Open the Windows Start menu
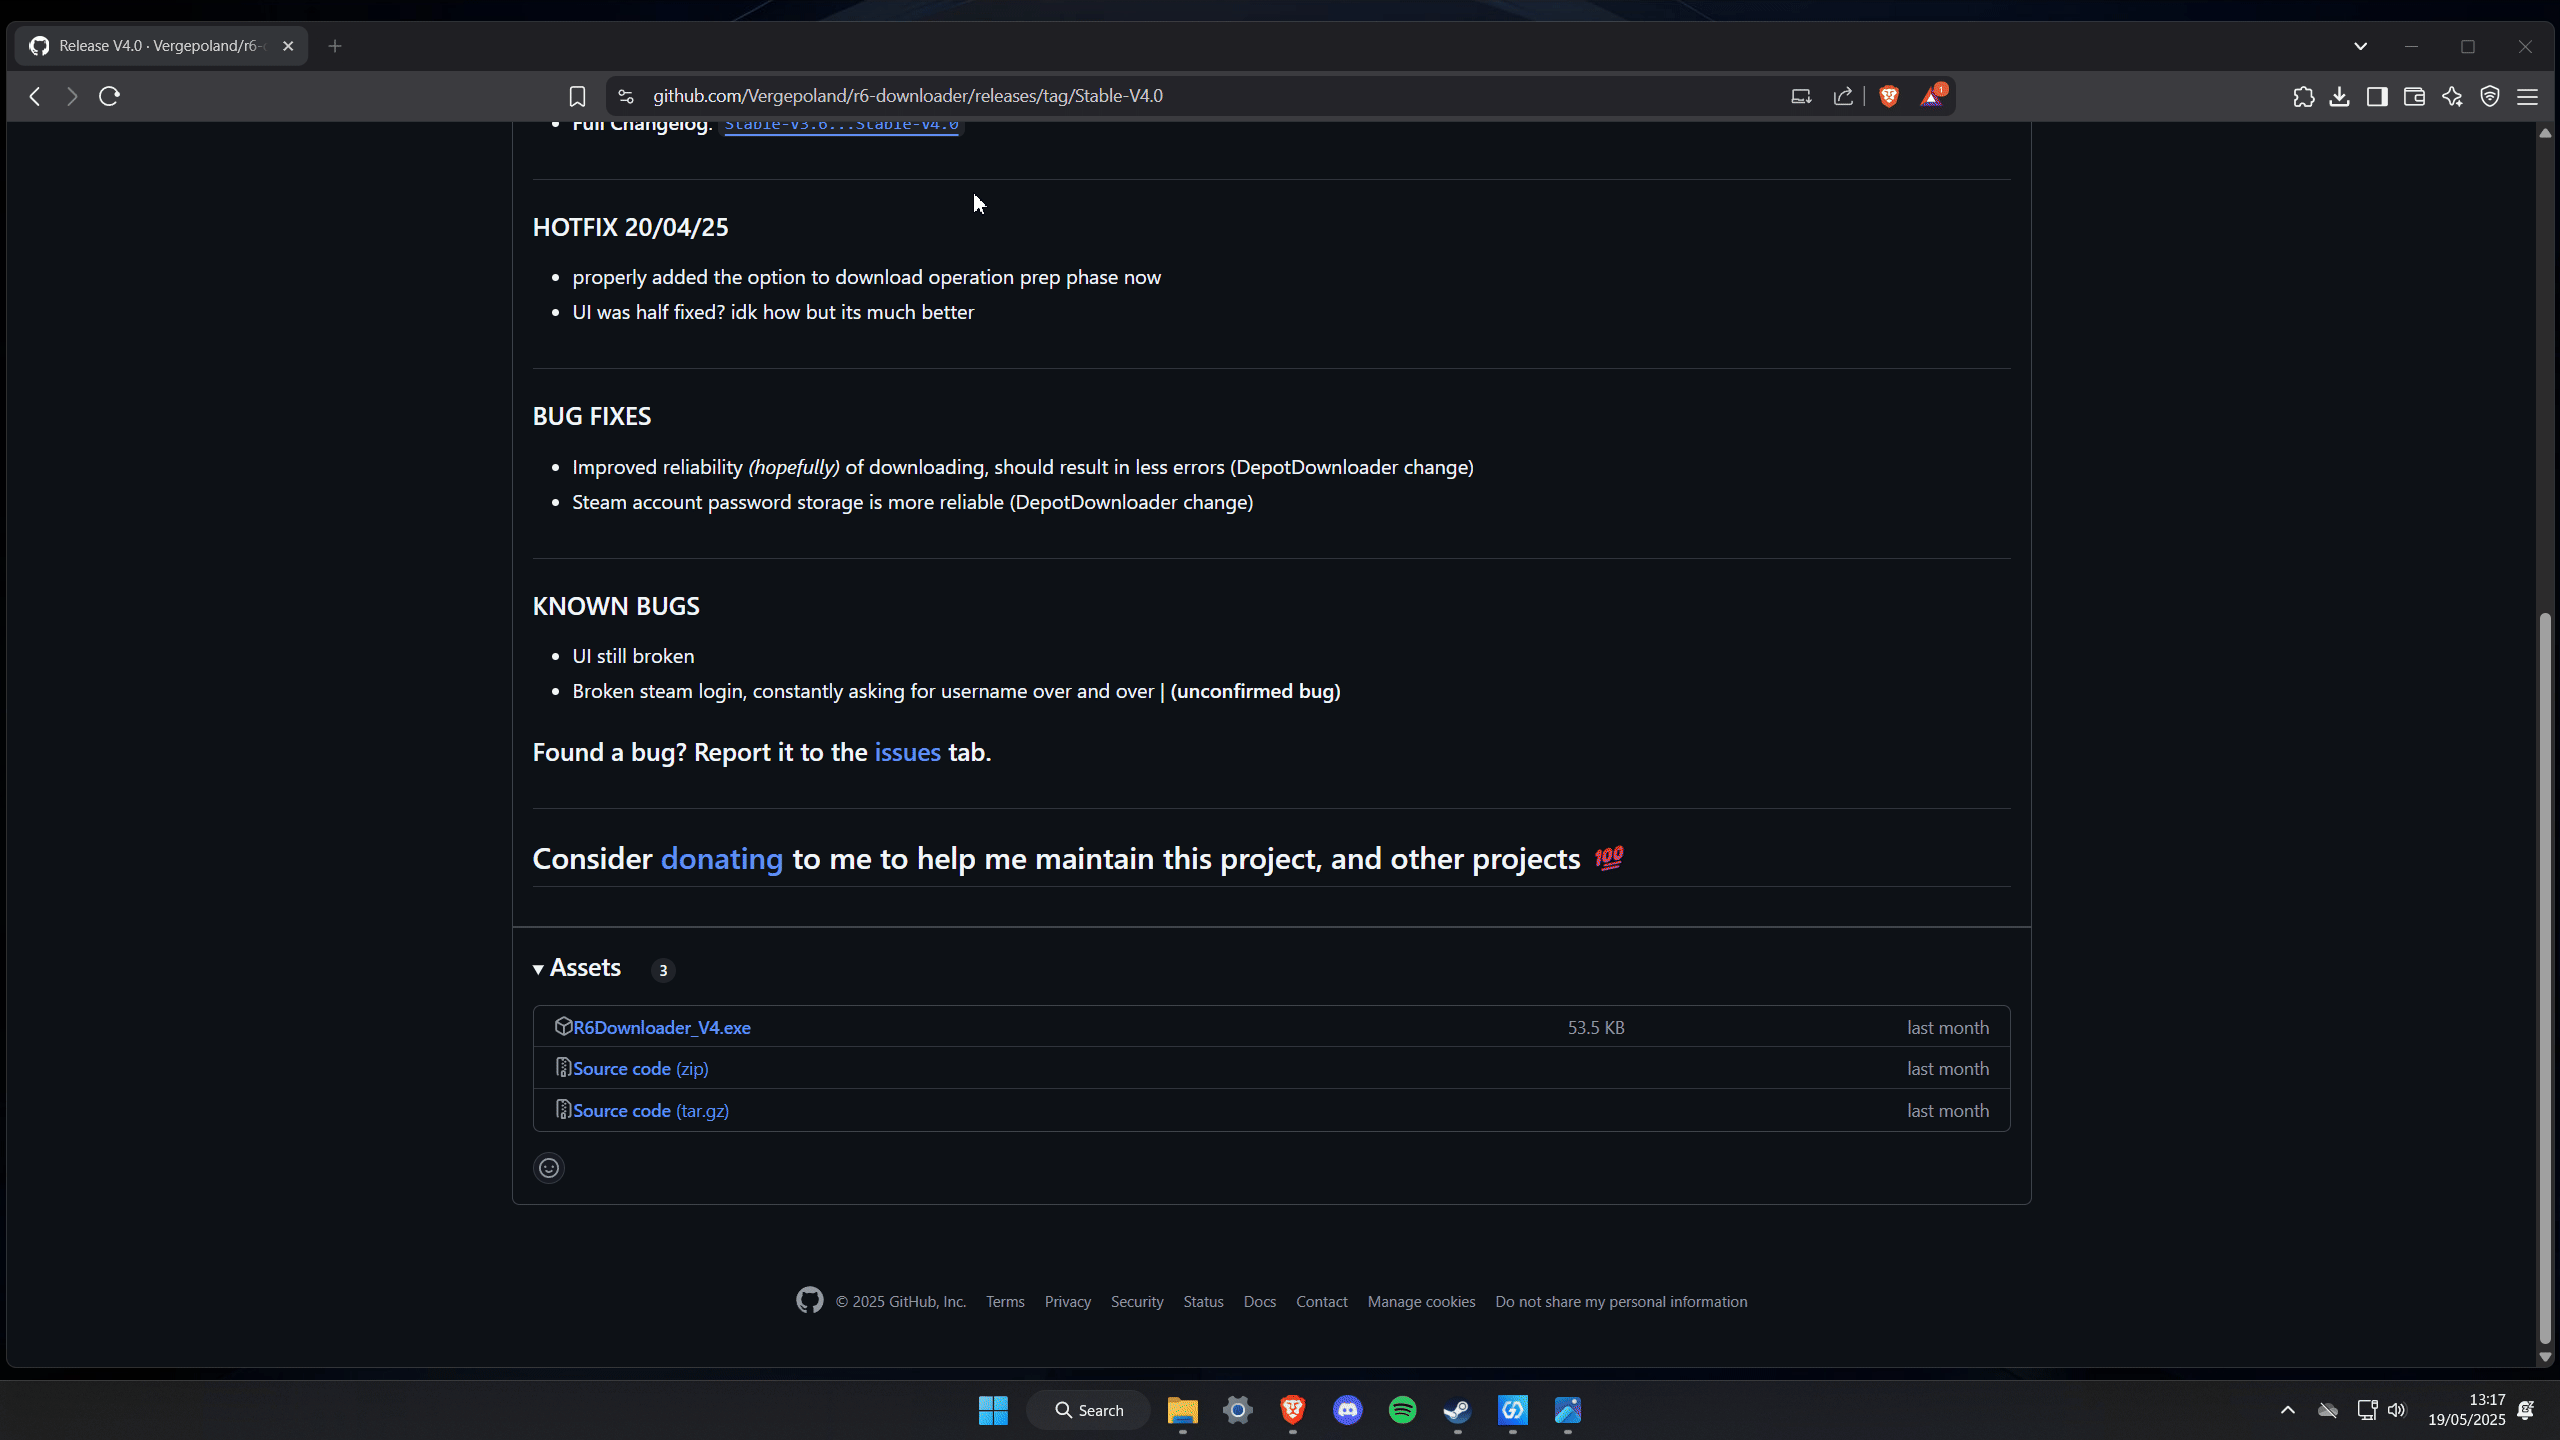Screen dimensions: 2560x1440 point(993,1410)
